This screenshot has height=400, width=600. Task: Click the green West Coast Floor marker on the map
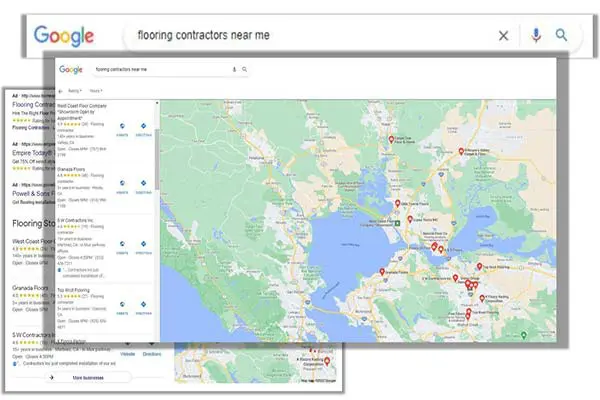397,223
